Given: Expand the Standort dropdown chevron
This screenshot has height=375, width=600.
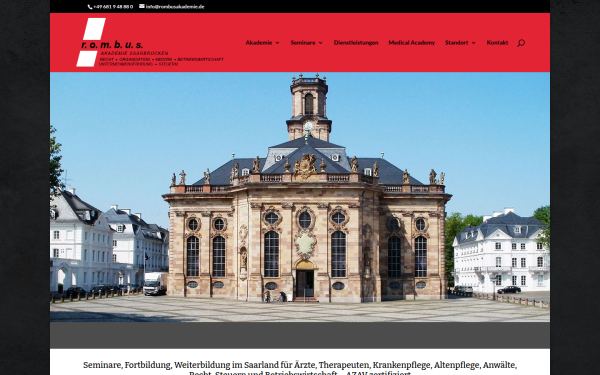Looking at the screenshot, I should (474, 43).
